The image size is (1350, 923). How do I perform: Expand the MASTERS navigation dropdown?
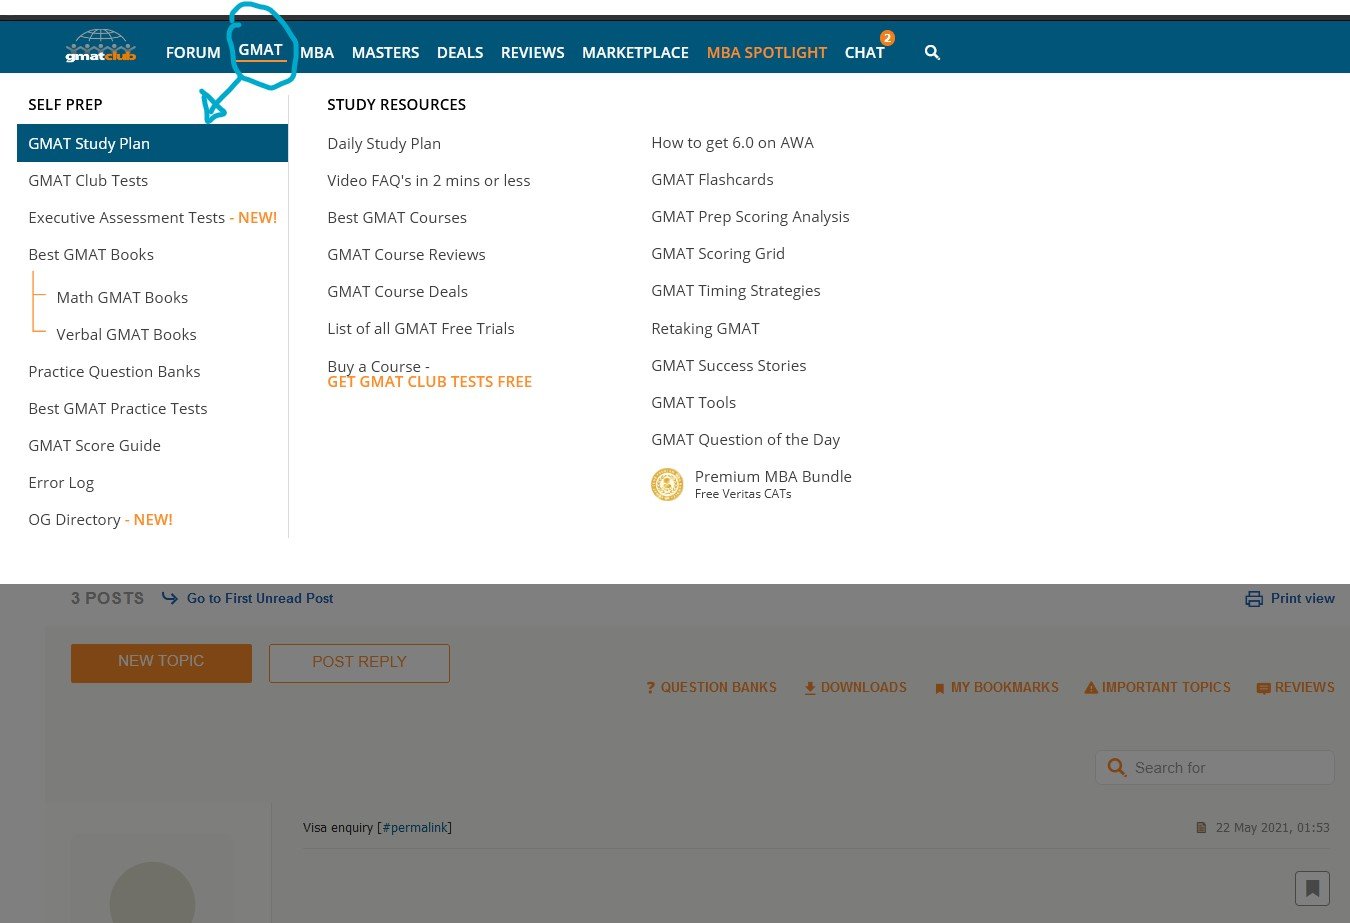[385, 53]
